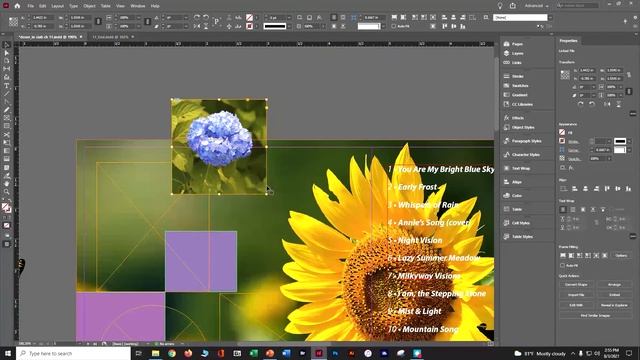
Task: Open the rotation angle dropdown in Control bar
Action: point(186,18)
